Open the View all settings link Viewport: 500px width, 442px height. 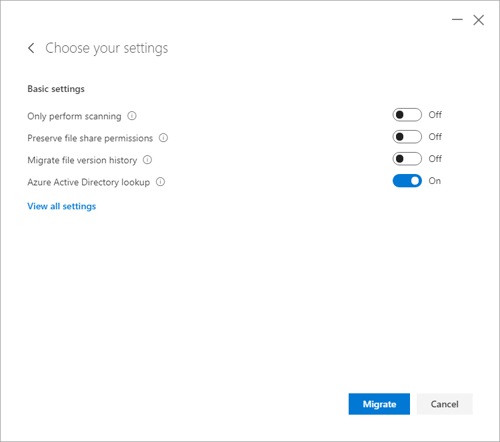pyautogui.click(x=62, y=206)
